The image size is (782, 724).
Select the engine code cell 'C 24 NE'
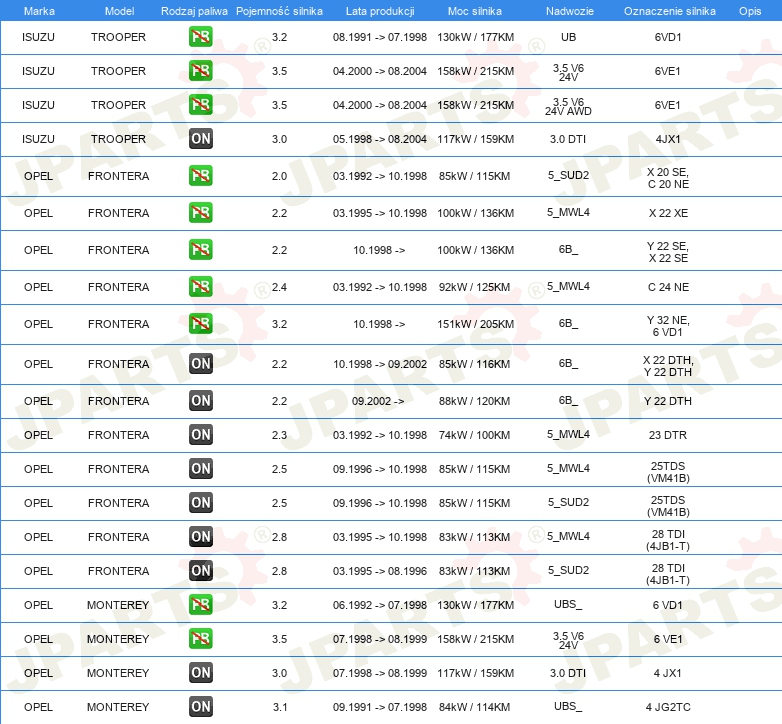coord(668,287)
